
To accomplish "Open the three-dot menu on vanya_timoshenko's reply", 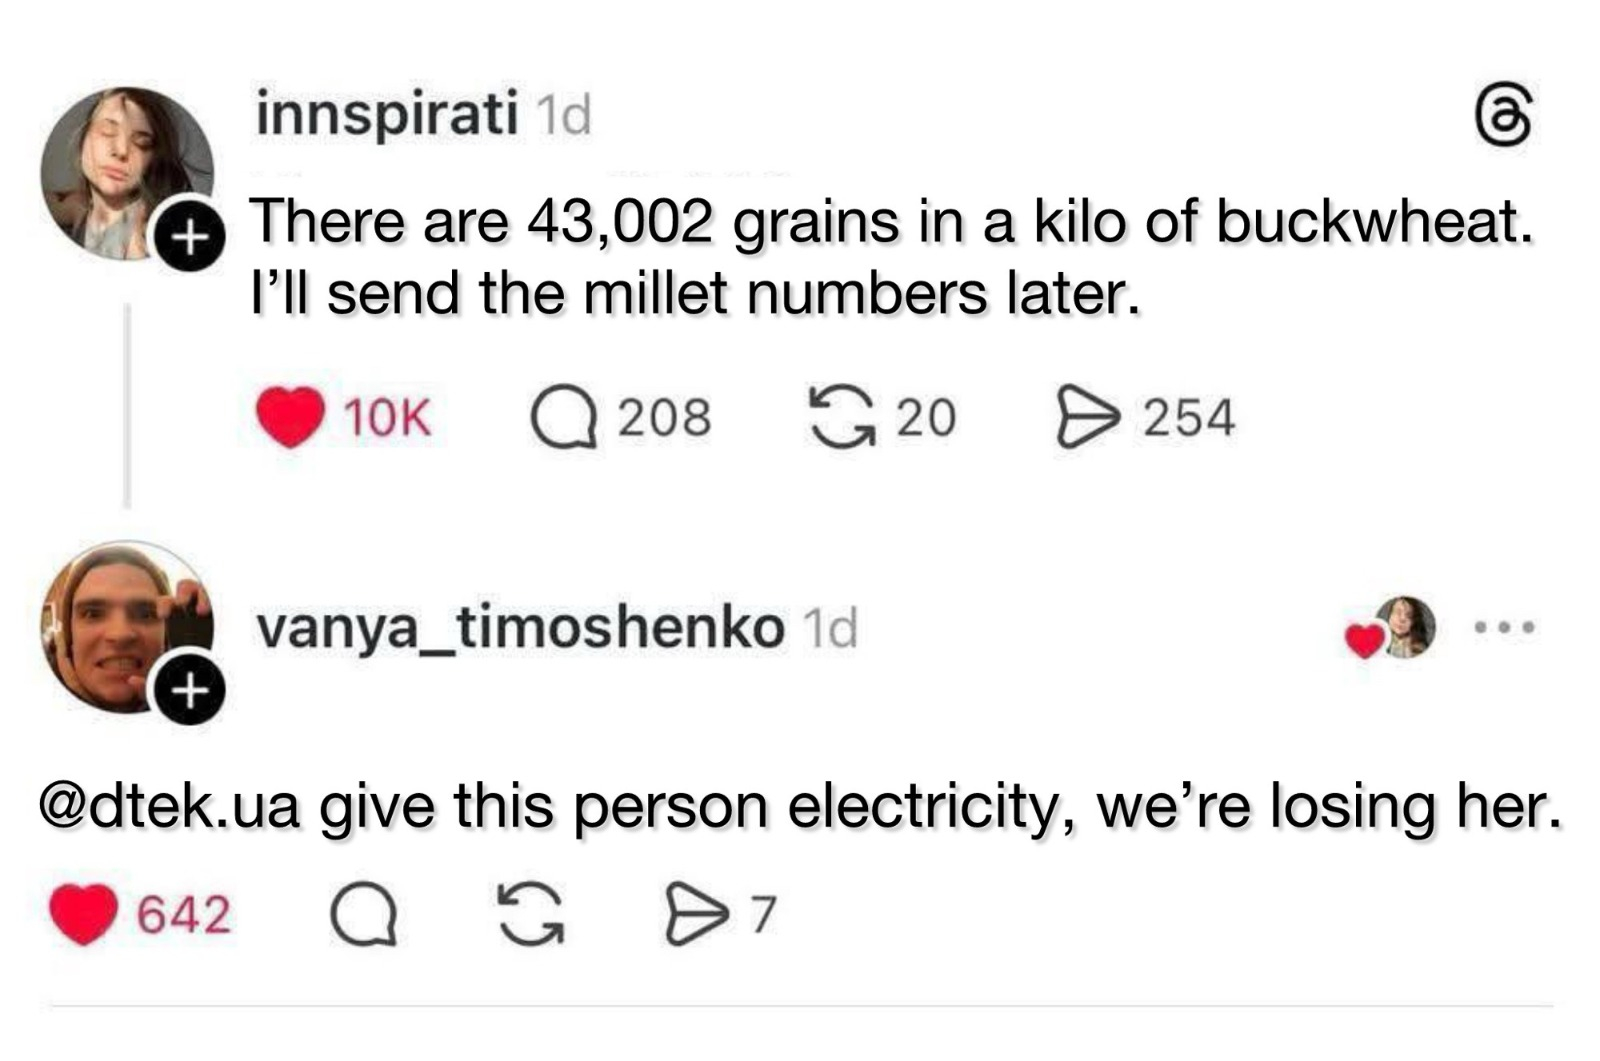I will tap(1503, 628).
